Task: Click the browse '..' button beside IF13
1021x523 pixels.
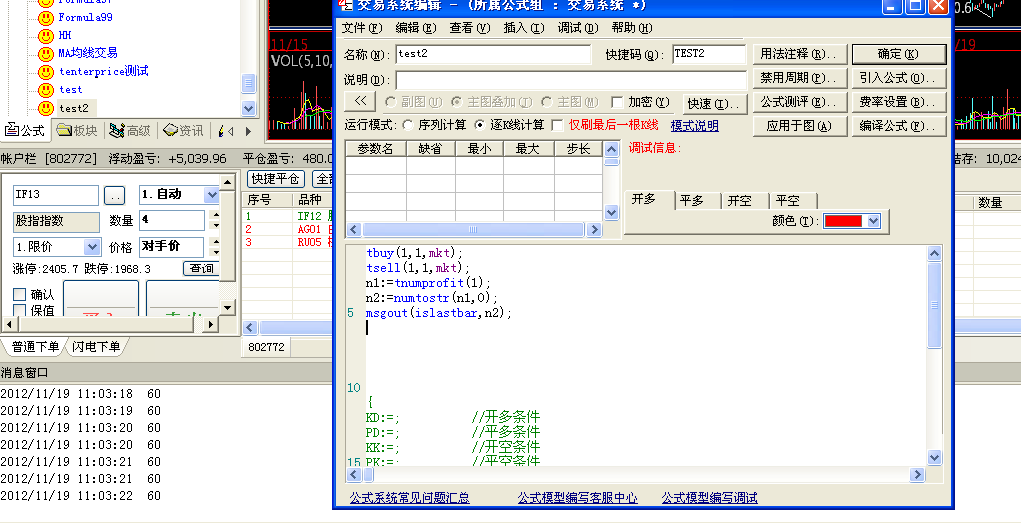Action: tap(115, 195)
